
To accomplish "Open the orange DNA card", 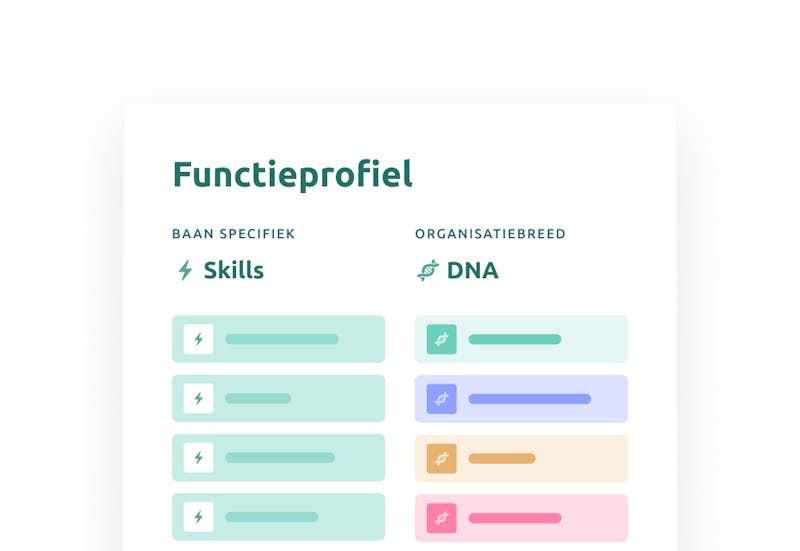I will coord(521,458).
